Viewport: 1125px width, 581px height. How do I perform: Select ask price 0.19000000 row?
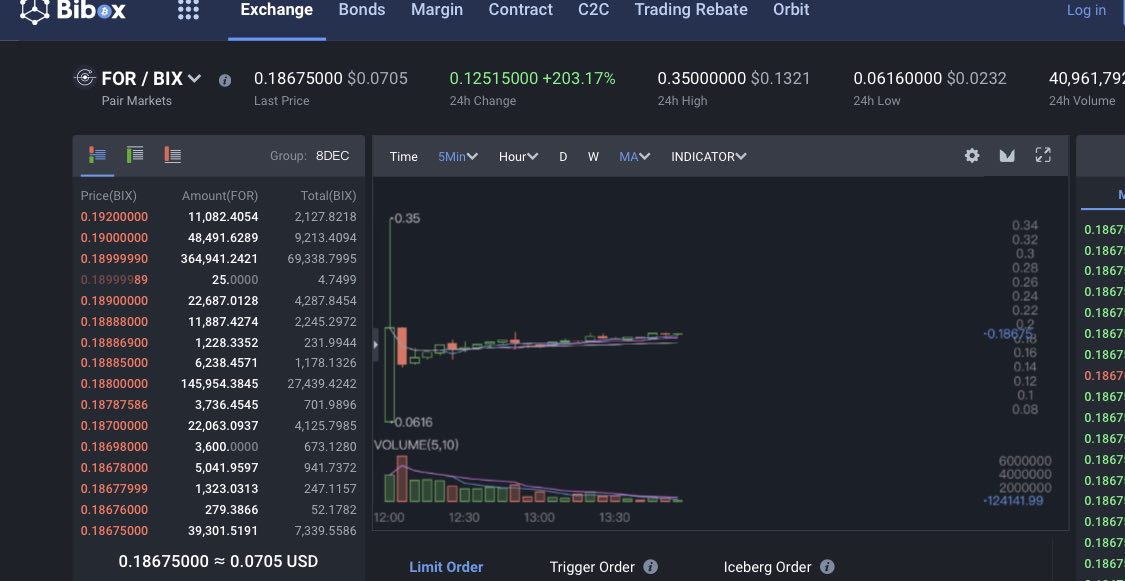pos(218,237)
